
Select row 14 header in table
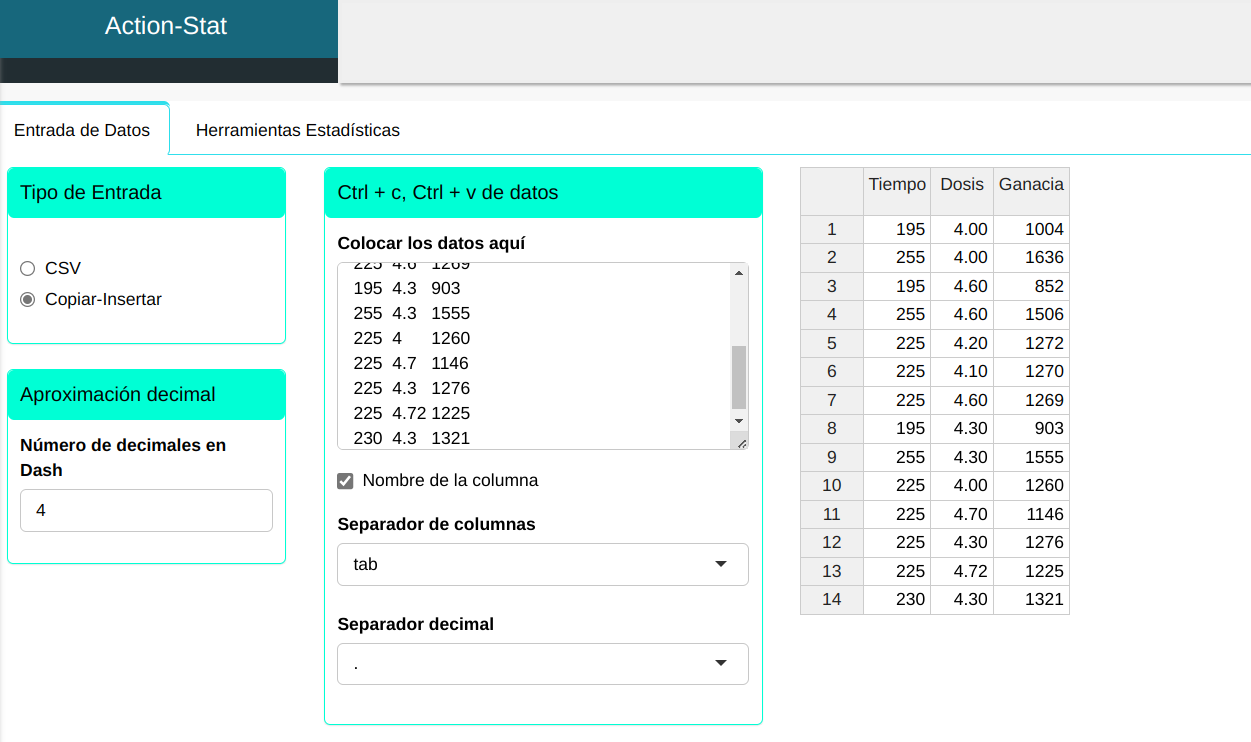[831, 600]
